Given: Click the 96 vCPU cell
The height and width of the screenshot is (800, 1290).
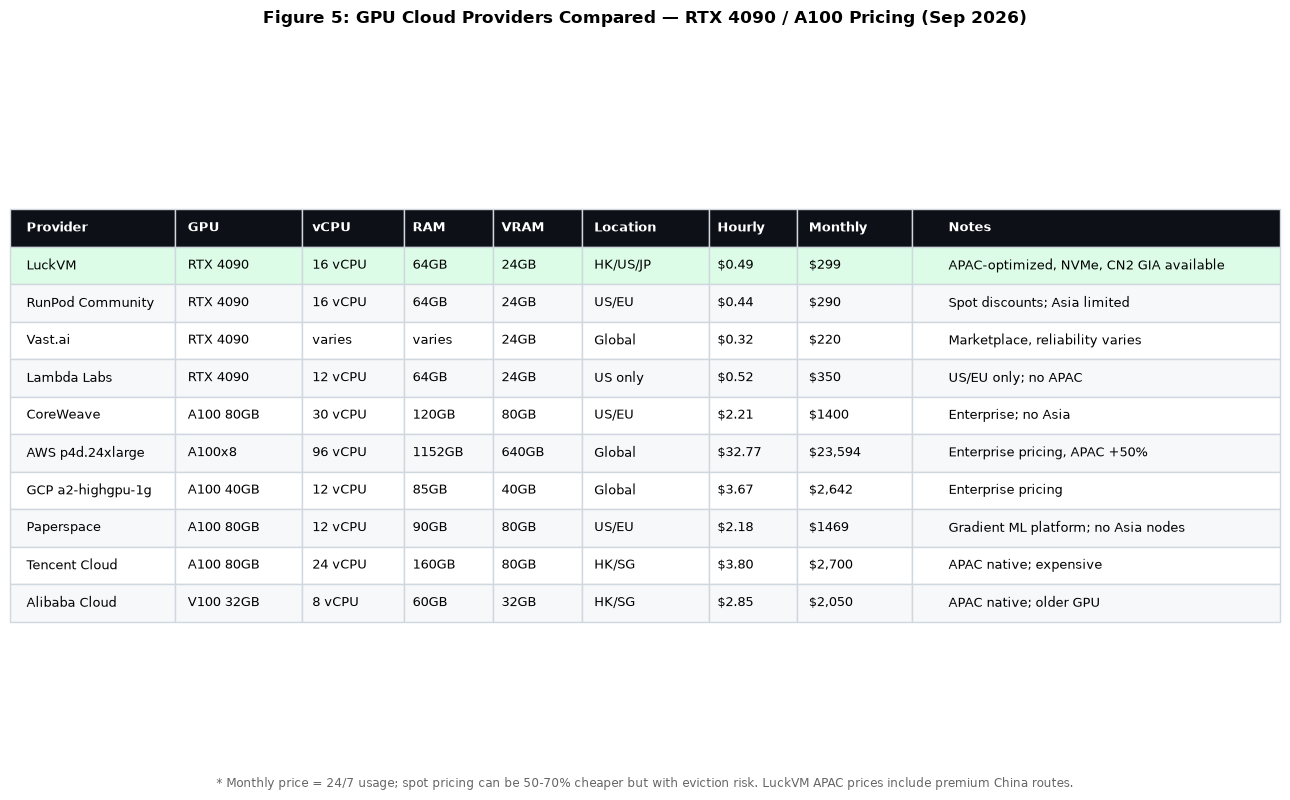Looking at the screenshot, I should 353,453.
